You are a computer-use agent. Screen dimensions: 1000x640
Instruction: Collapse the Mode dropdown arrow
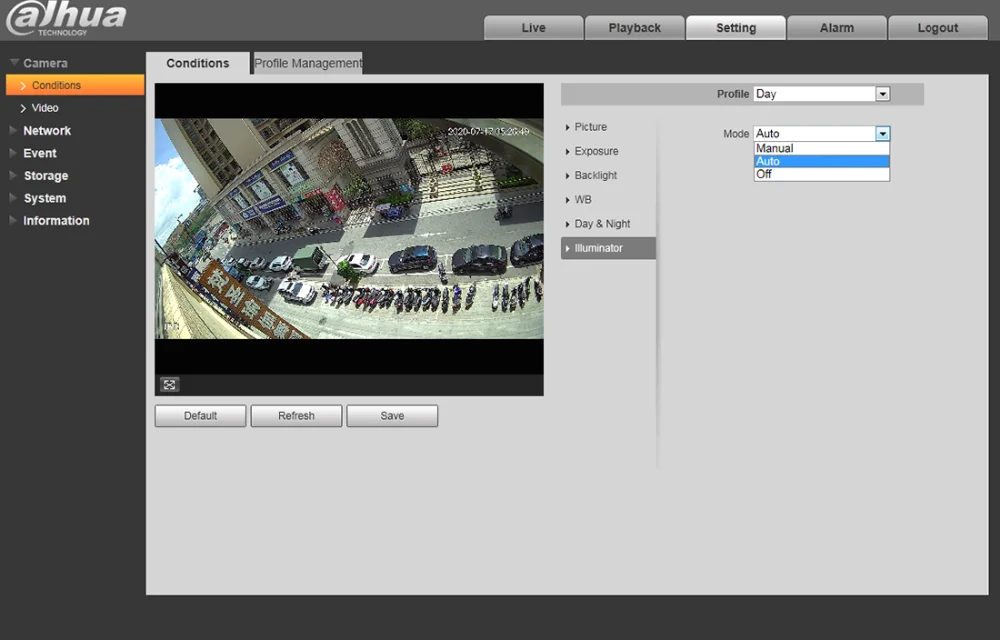point(882,133)
